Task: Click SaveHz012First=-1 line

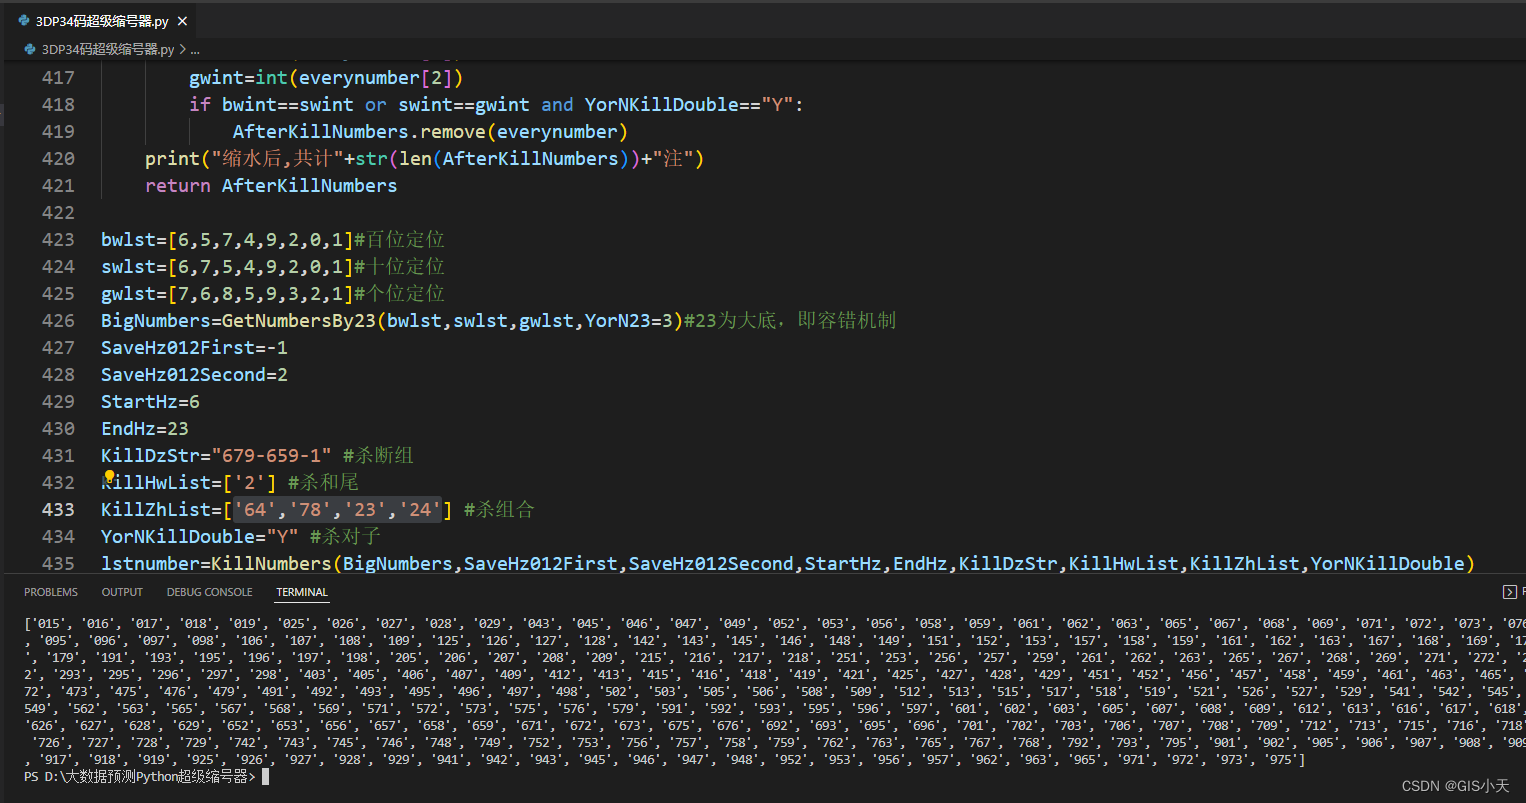Action: click(x=194, y=348)
